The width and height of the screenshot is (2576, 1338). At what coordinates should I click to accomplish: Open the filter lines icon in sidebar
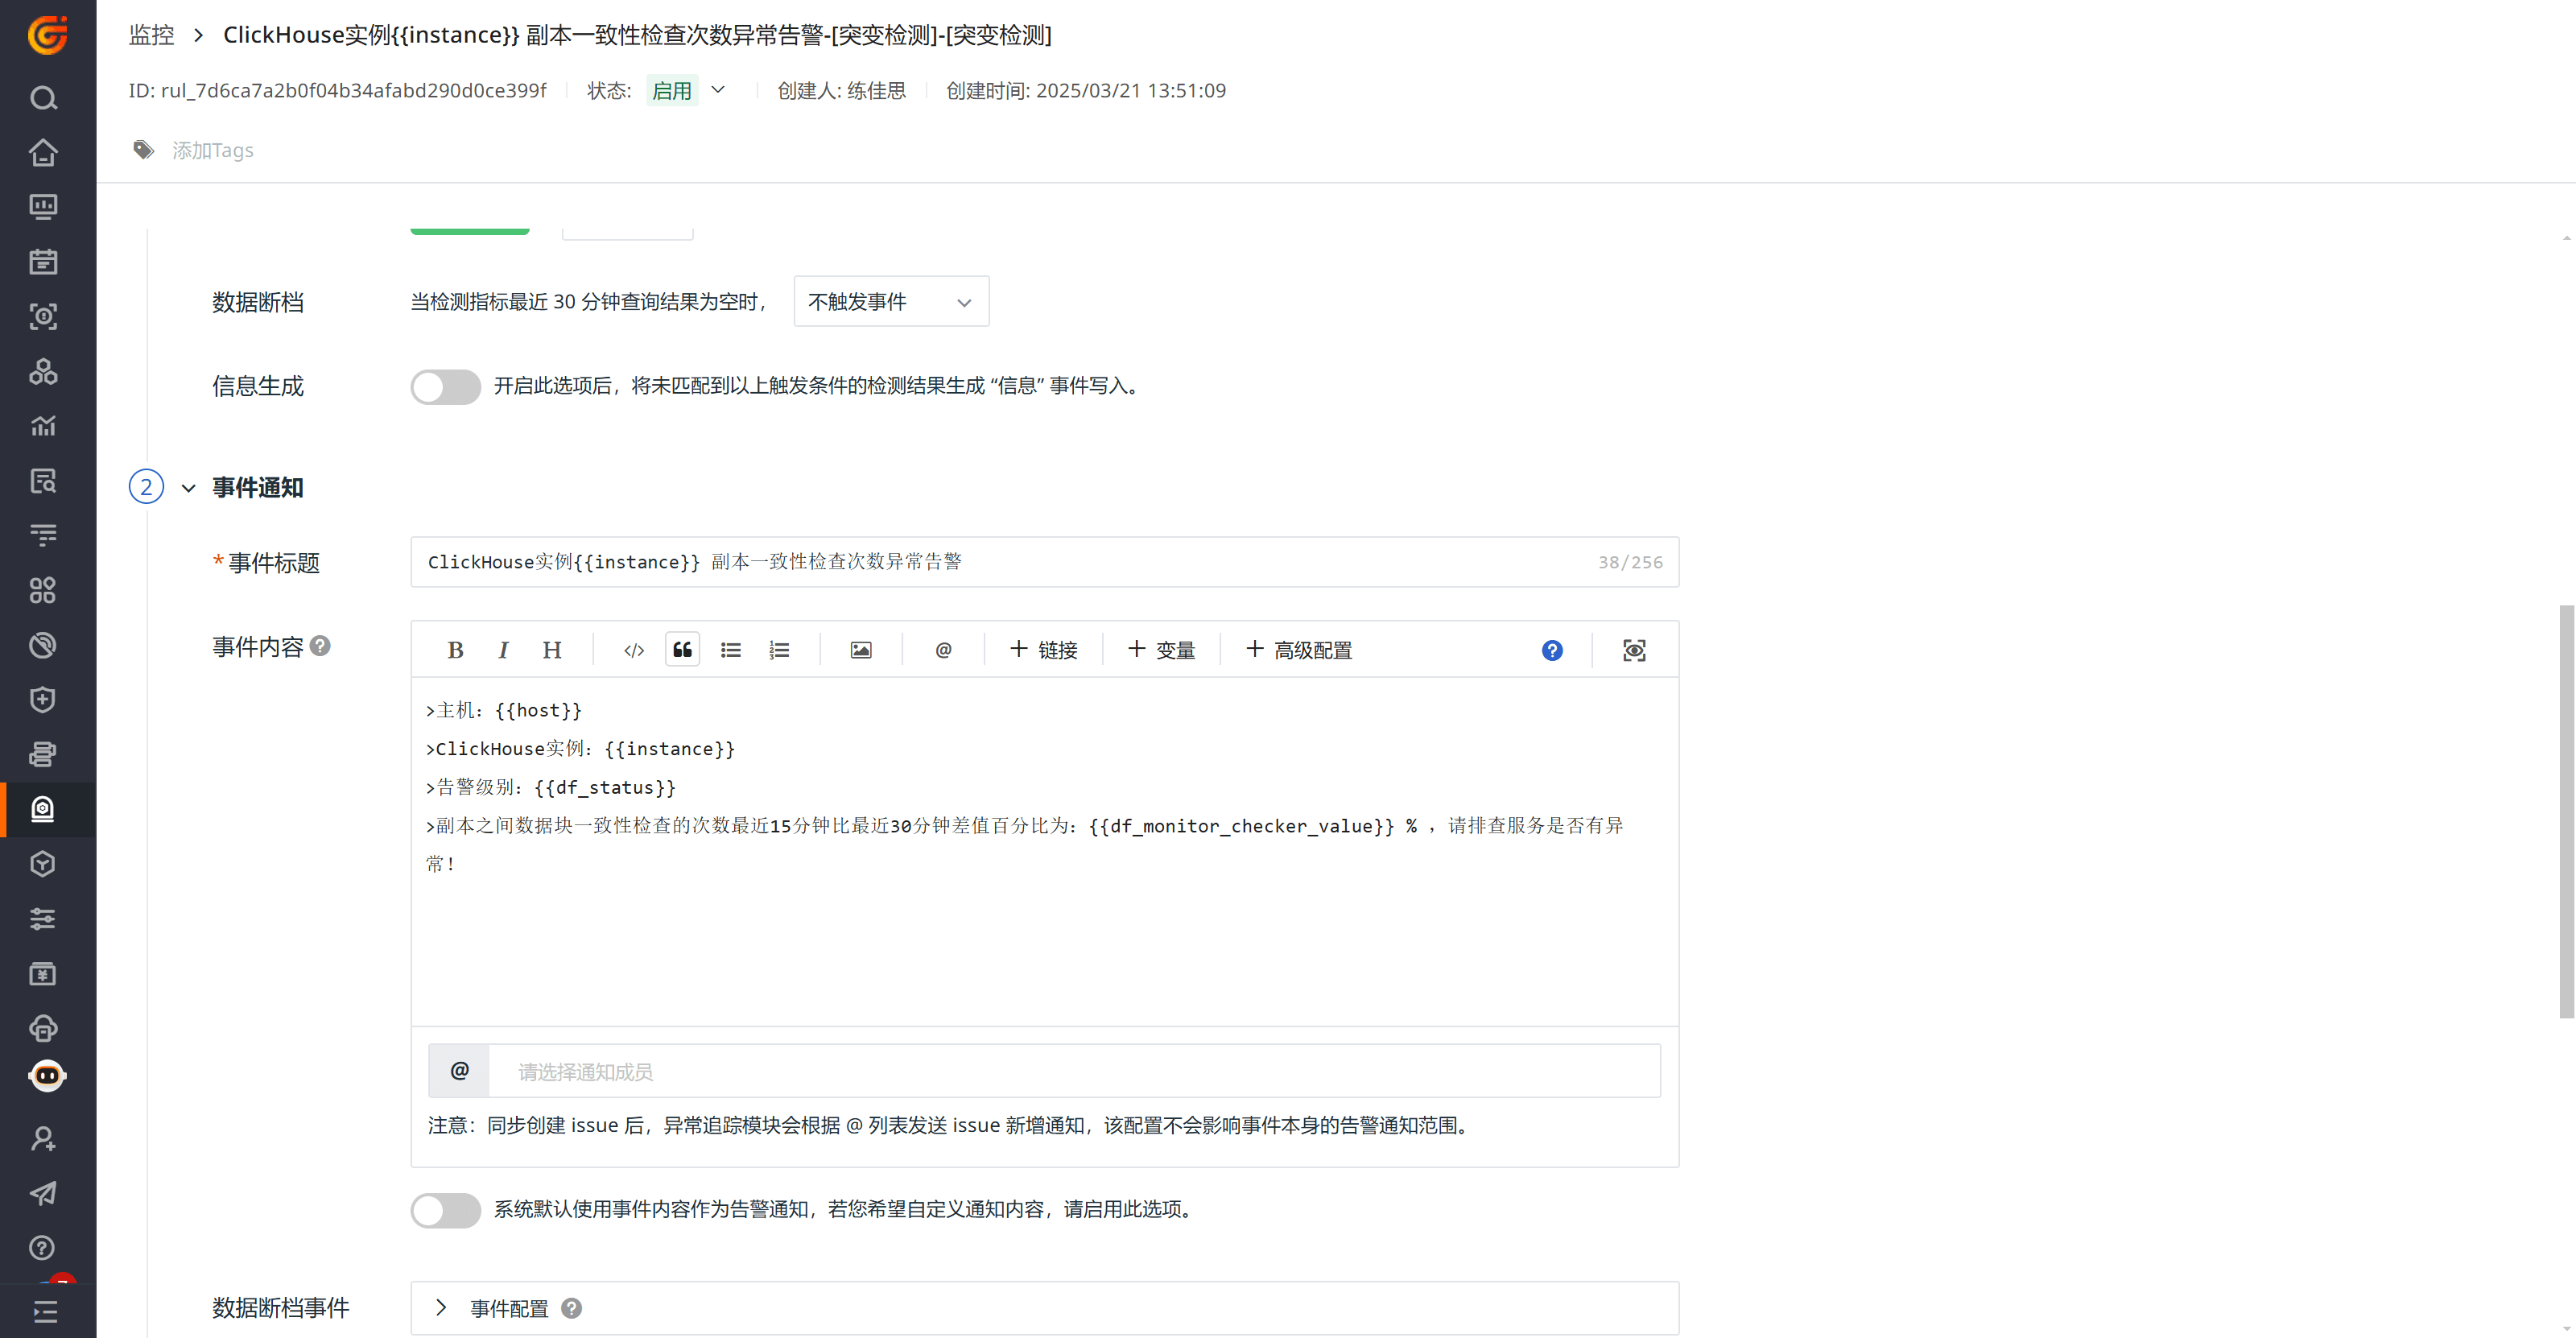[x=43, y=535]
